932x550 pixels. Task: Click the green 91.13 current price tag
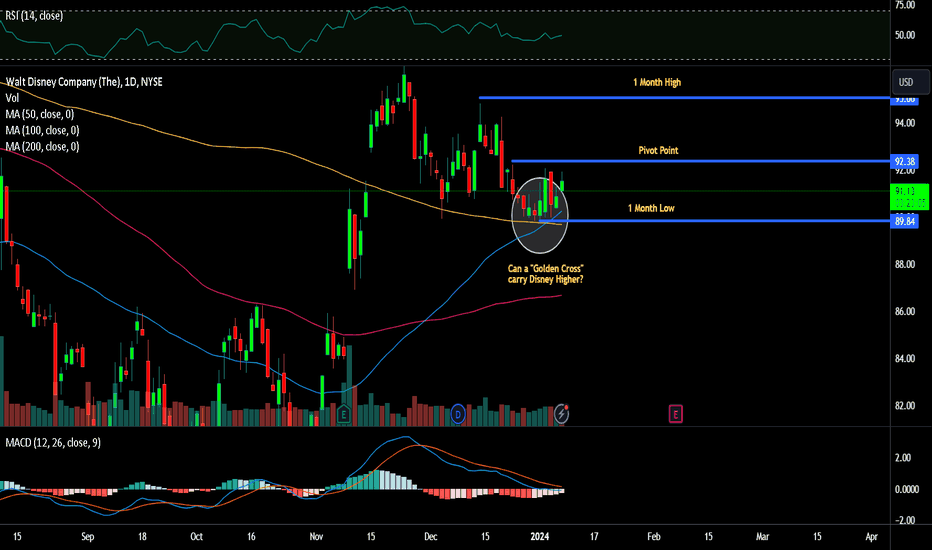pyautogui.click(x=909, y=197)
